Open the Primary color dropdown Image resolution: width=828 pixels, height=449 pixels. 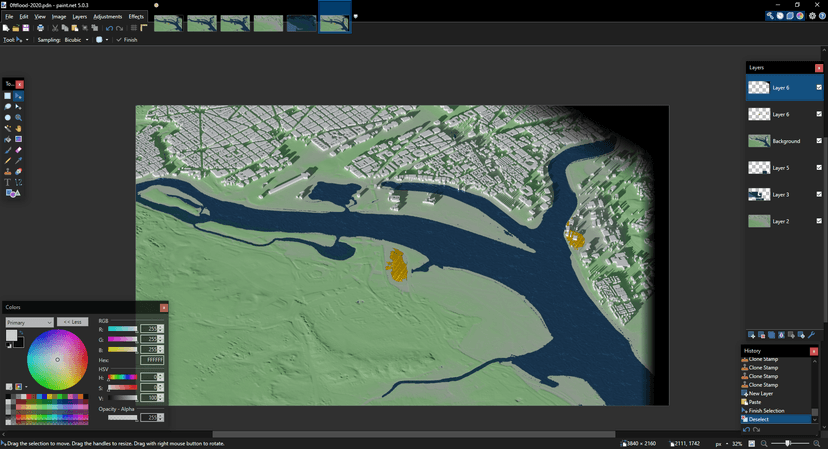coord(29,322)
